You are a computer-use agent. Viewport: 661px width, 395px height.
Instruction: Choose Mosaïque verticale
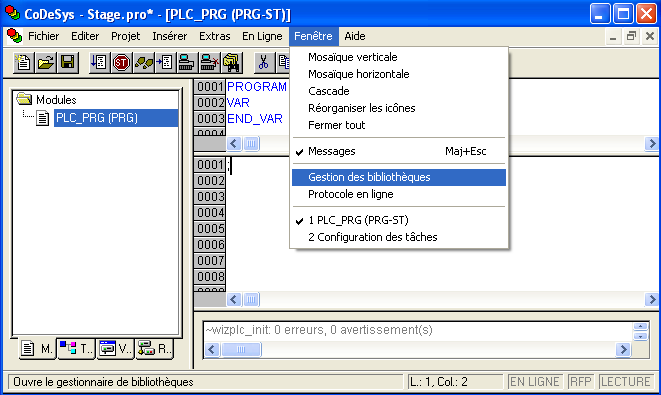coord(399,57)
